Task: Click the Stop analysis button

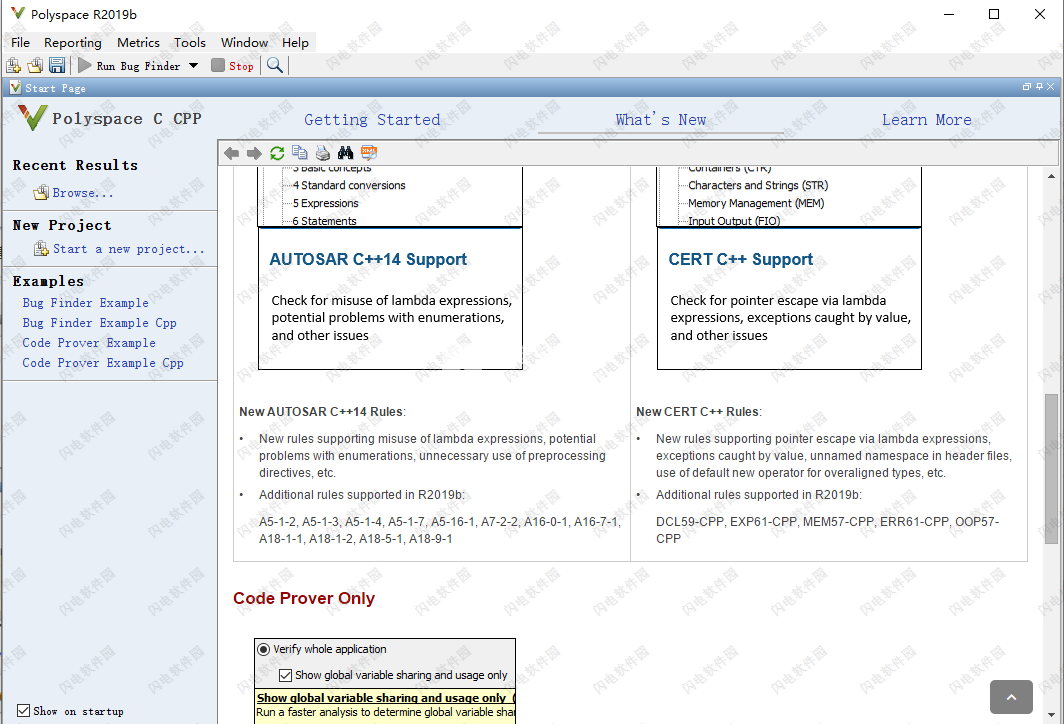Action: (233, 66)
